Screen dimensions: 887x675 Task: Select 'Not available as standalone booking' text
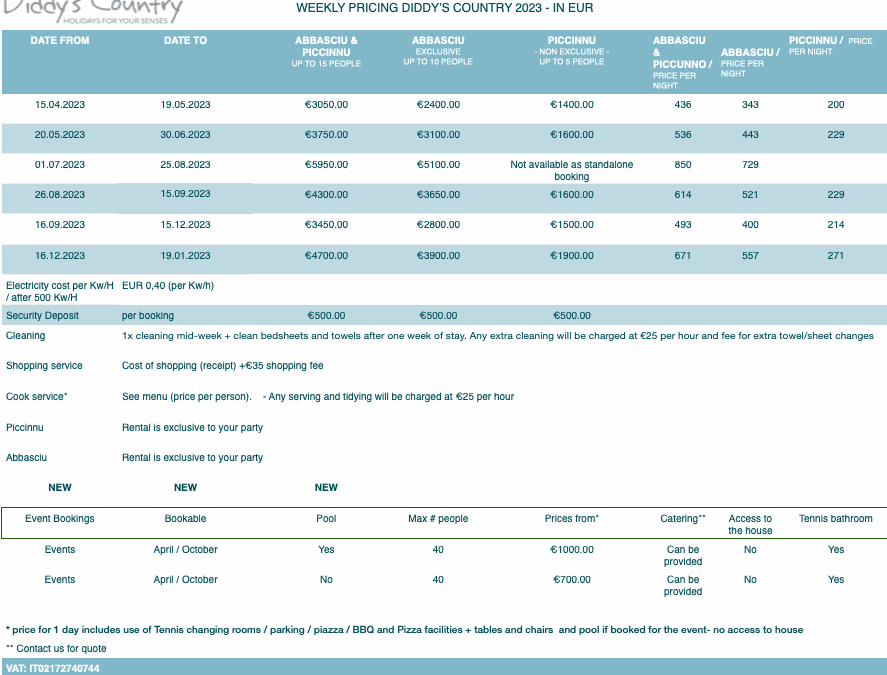tap(572, 170)
